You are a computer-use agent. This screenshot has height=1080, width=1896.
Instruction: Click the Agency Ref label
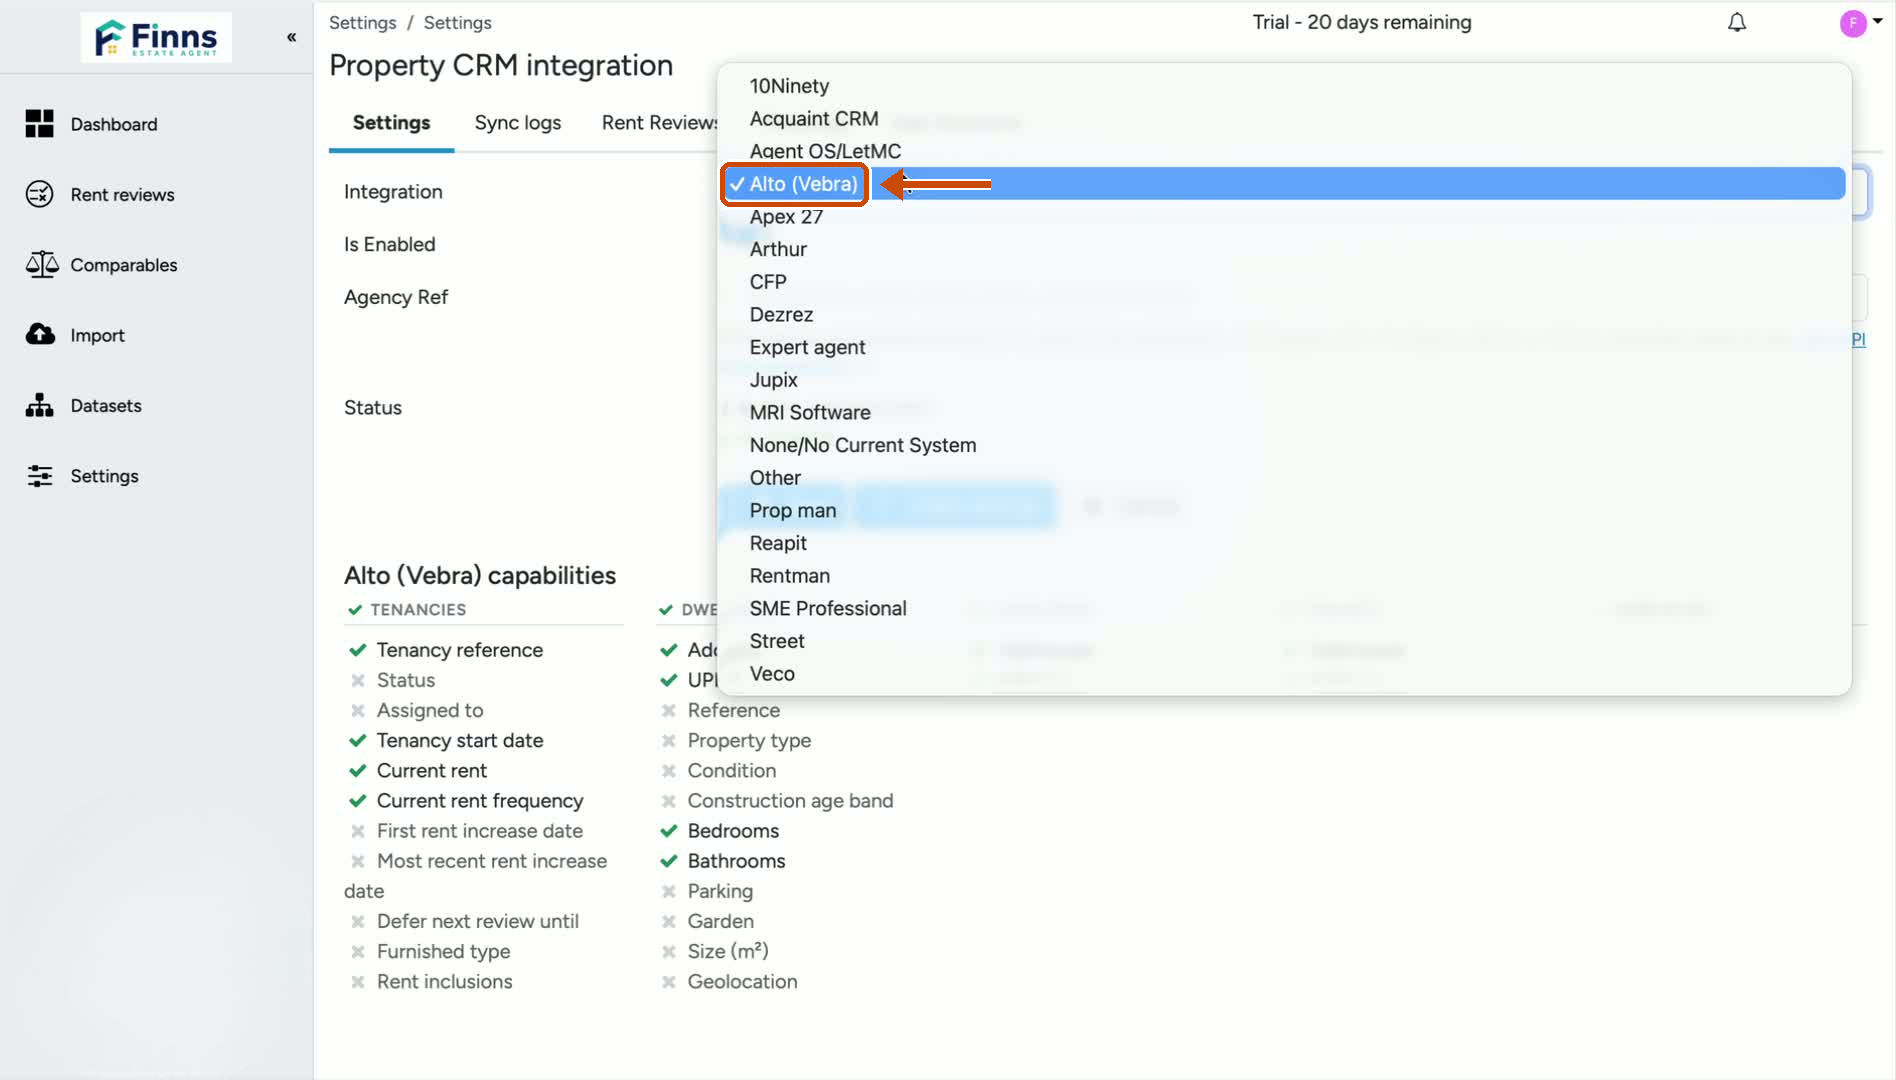click(395, 297)
